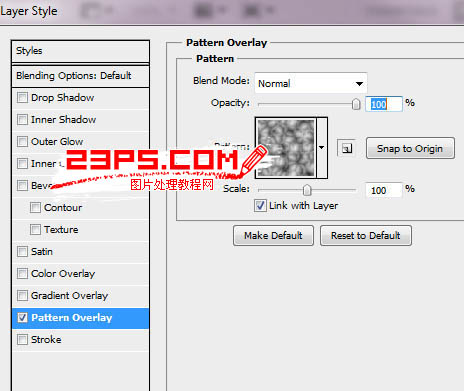Click the Snap to Origin button
The width and height of the screenshot is (464, 391).
pyautogui.click(x=410, y=148)
